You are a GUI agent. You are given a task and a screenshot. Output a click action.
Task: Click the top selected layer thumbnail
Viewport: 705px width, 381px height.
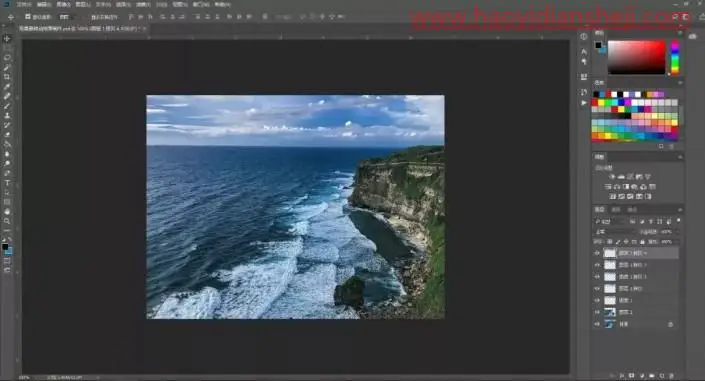tap(610, 253)
